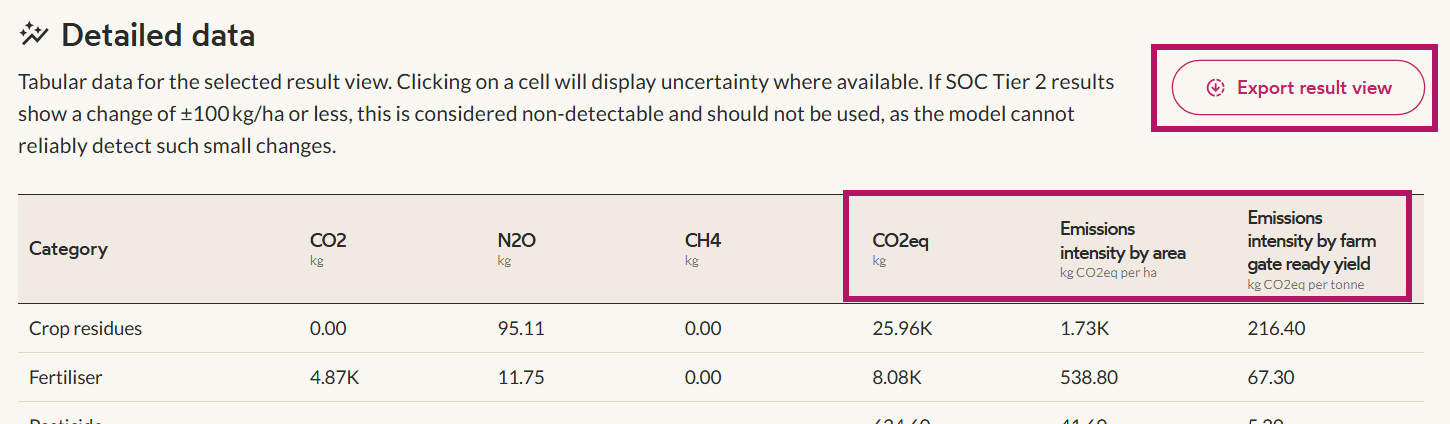Click Crop residues CO2eq cell 25.96K
1450x424 pixels.
point(902,328)
